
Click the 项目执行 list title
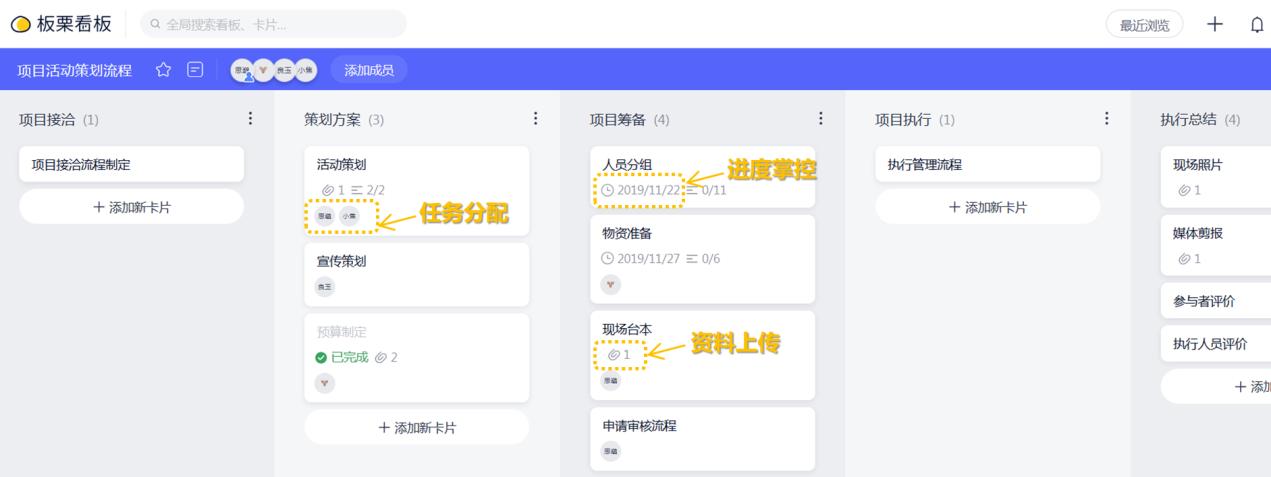click(903, 120)
